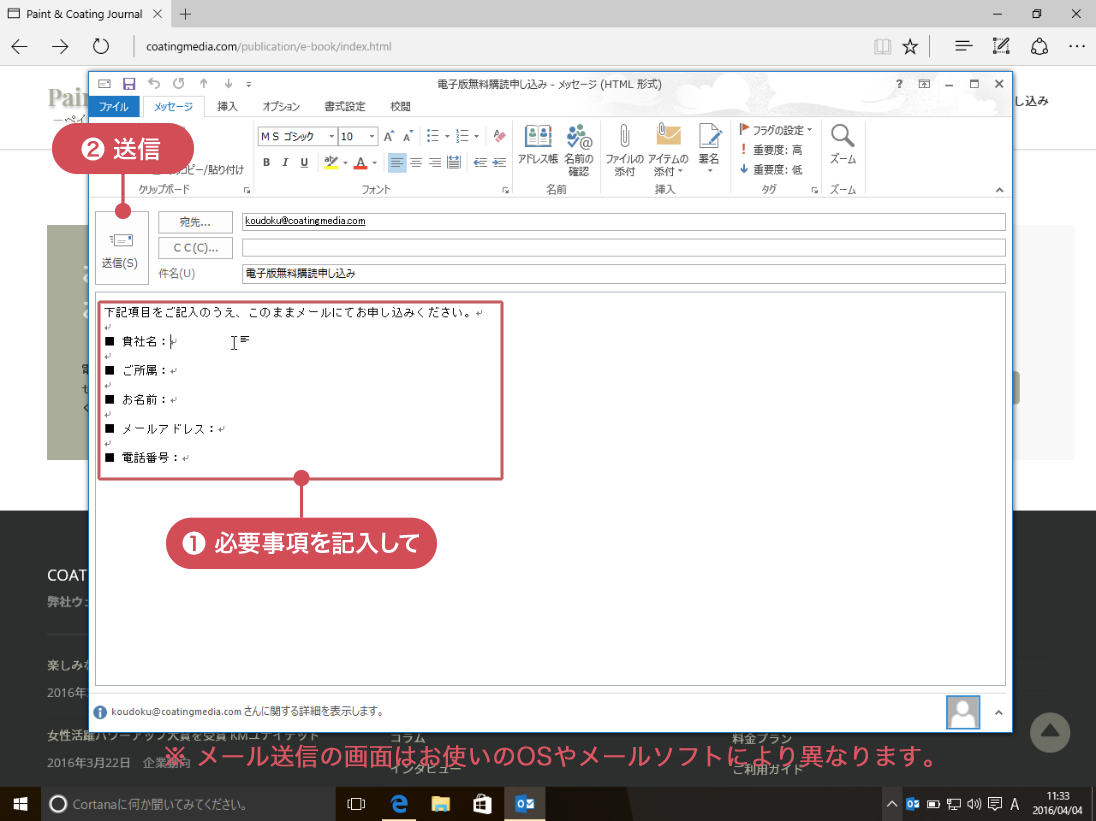Toggle underline formatting
The height and width of the screenshot is (821, 1096).
[304, 163]
